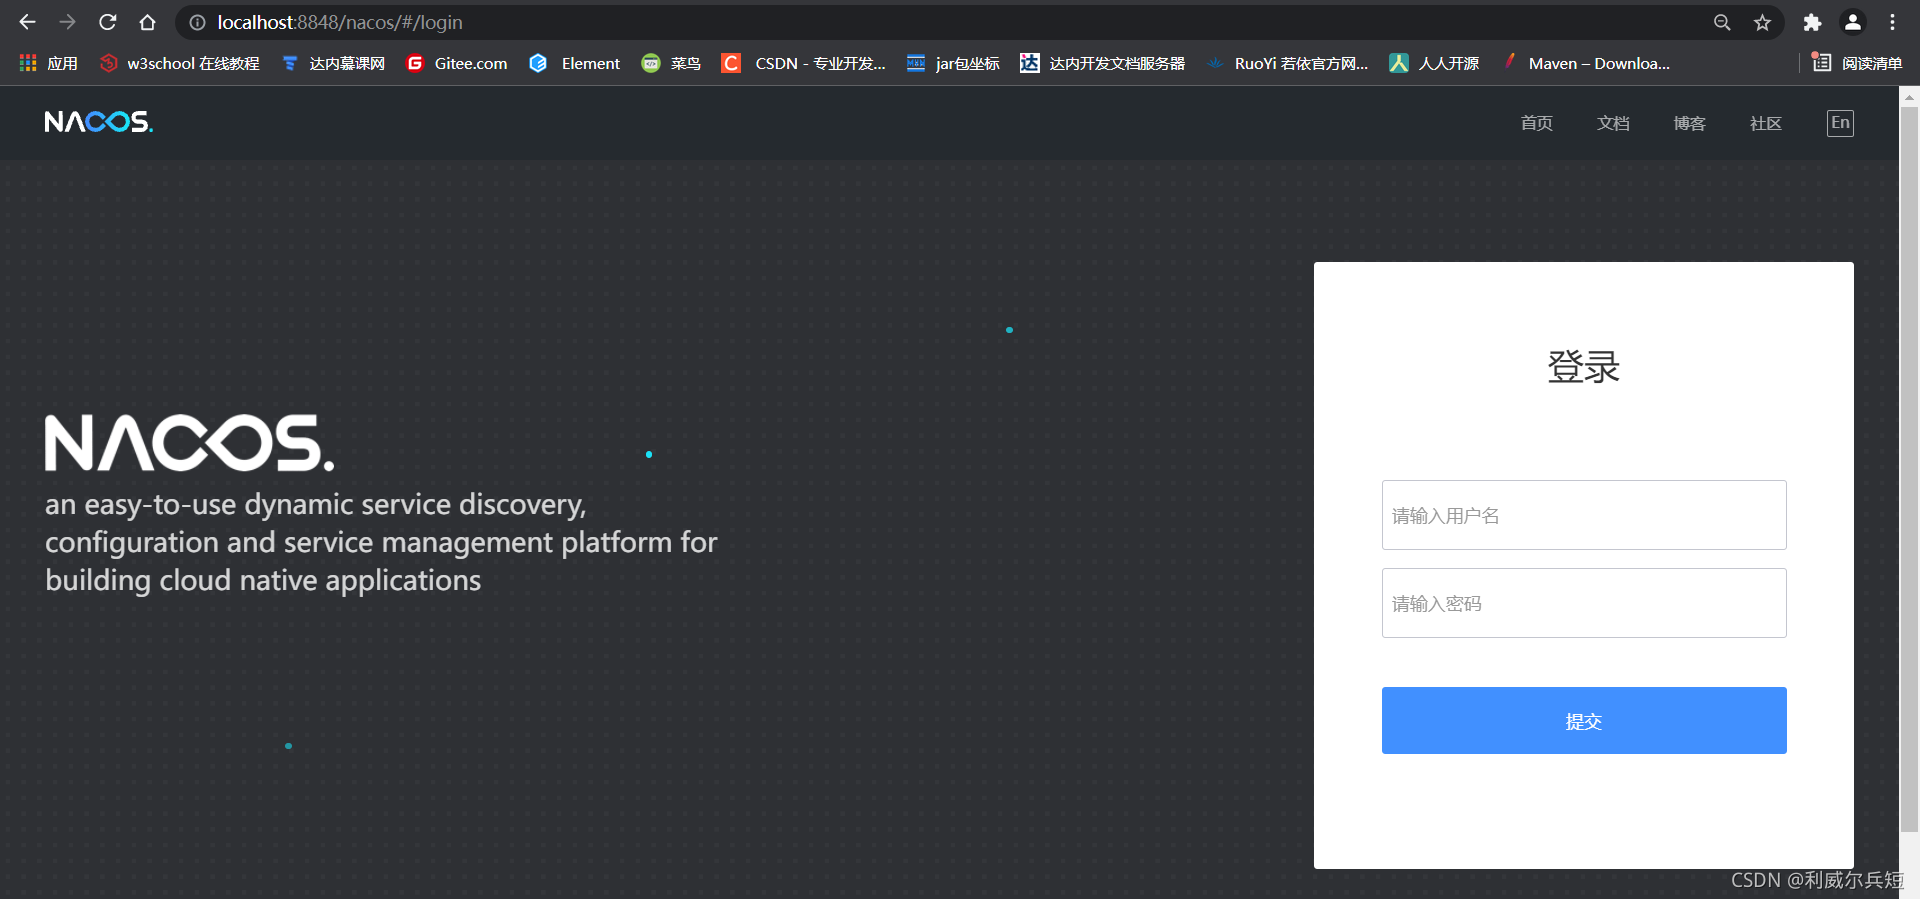This screenshot has height=899, width=1920.
Task: Open 阅读清单 reading list
Action: point(1857,63)
